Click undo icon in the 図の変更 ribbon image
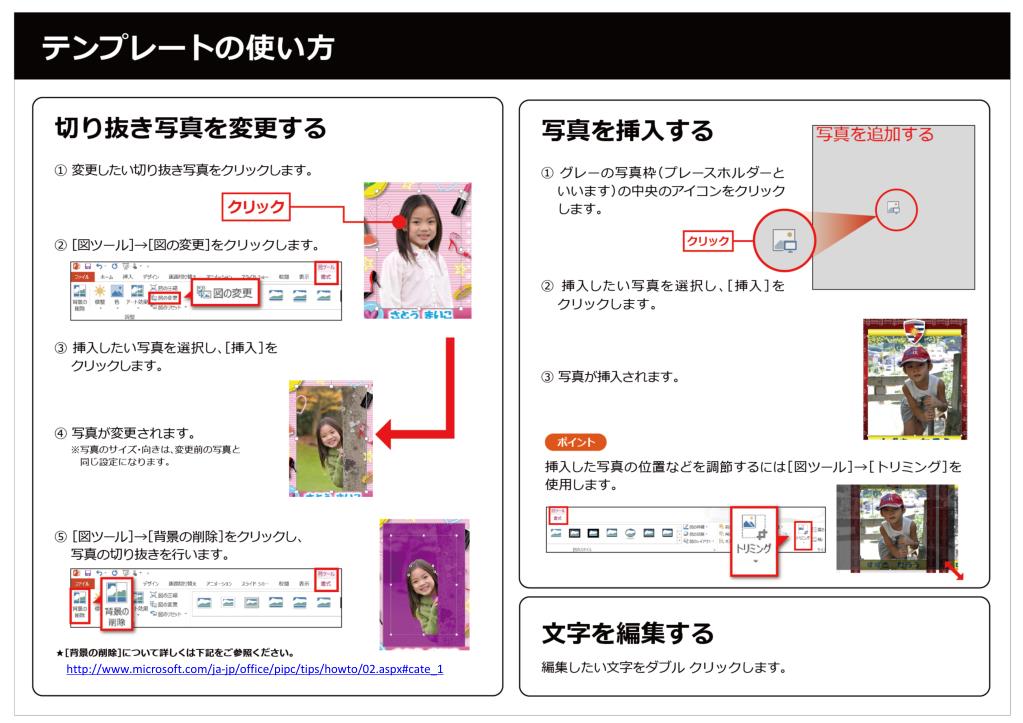This screenshot has height=723, width=1023. [x=99, y=266]
